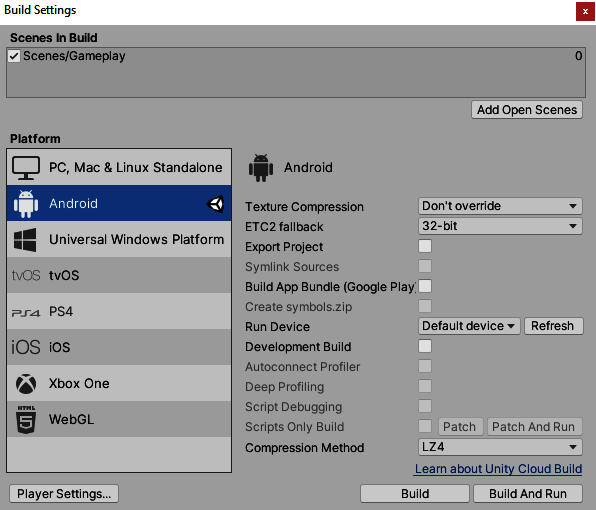Click the HTML5 WebGL icon

(x=26, y=420)
